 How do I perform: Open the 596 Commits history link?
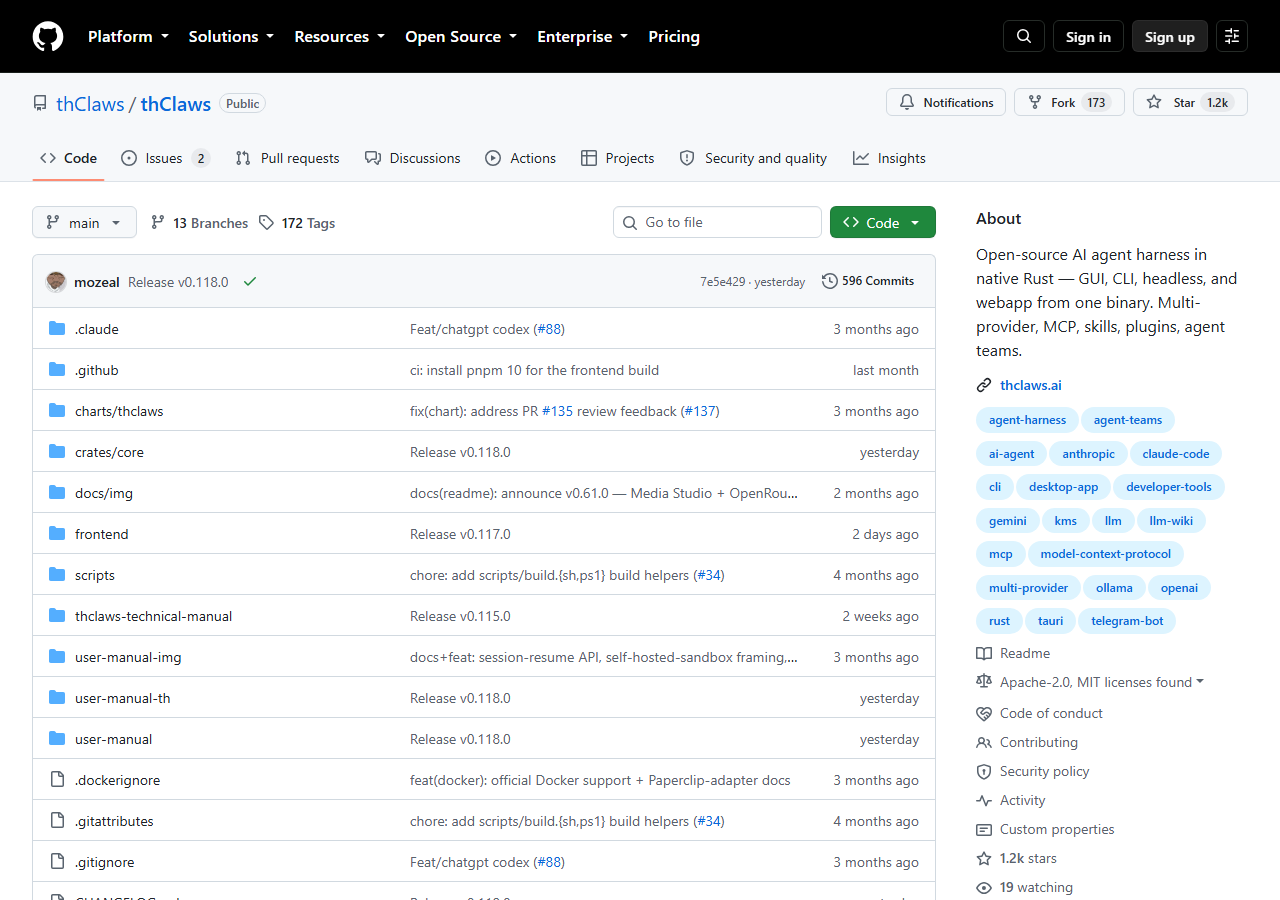(868, 281)
